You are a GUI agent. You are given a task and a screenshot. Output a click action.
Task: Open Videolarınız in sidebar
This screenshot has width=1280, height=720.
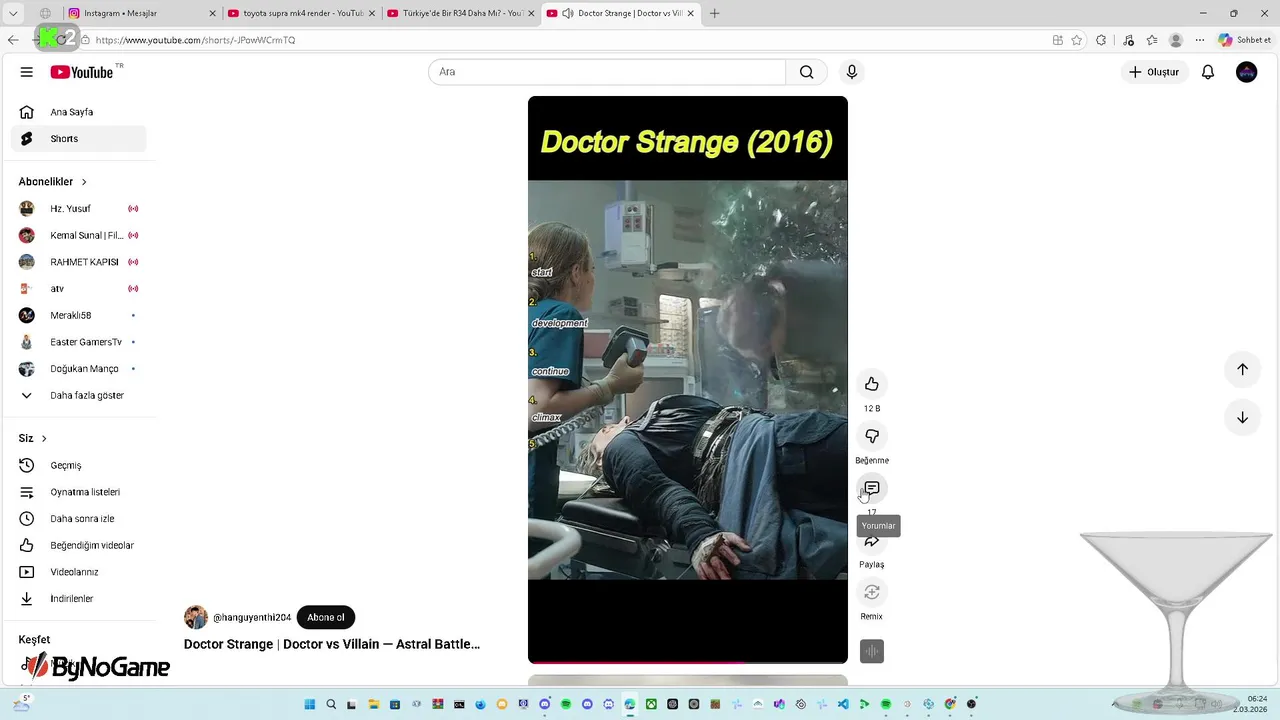pyautogui.click(x=79, y=572)
